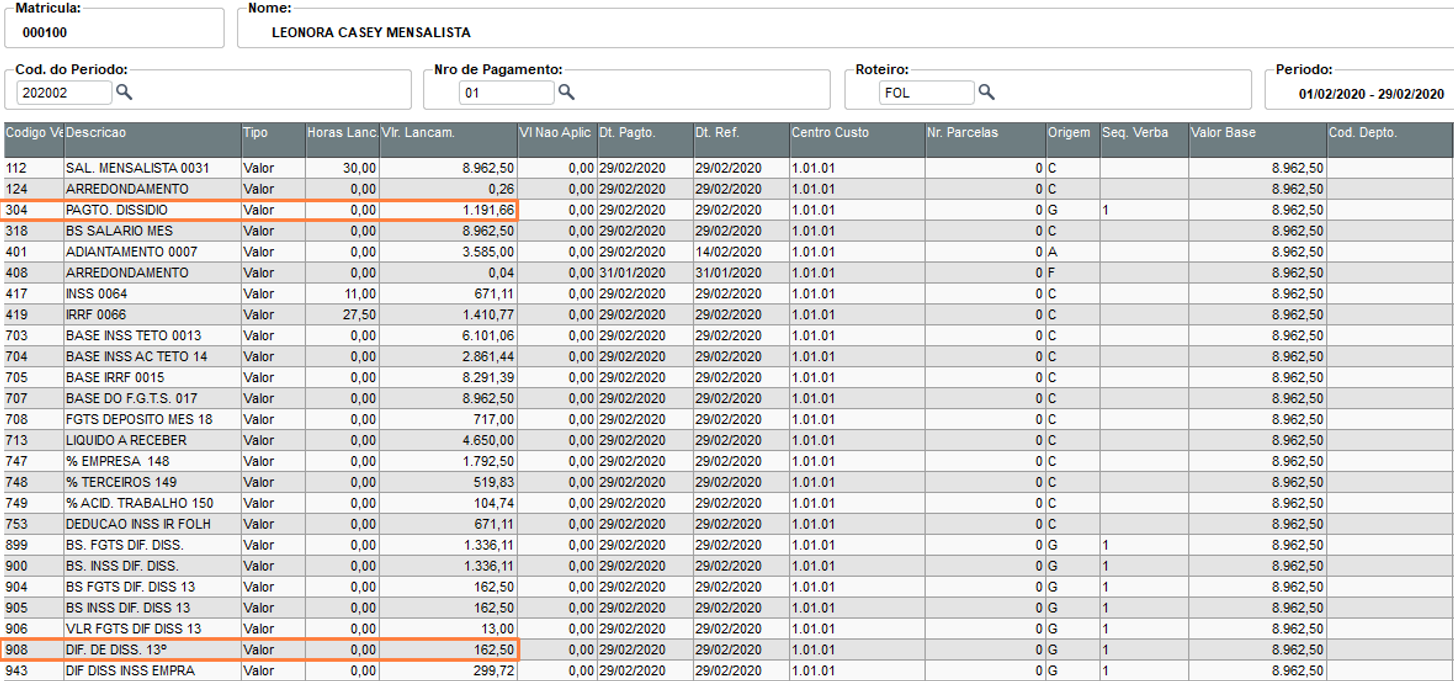Select the PAGTO. DISSIDIO row description
1454x681 pixels.
[117, 210]
